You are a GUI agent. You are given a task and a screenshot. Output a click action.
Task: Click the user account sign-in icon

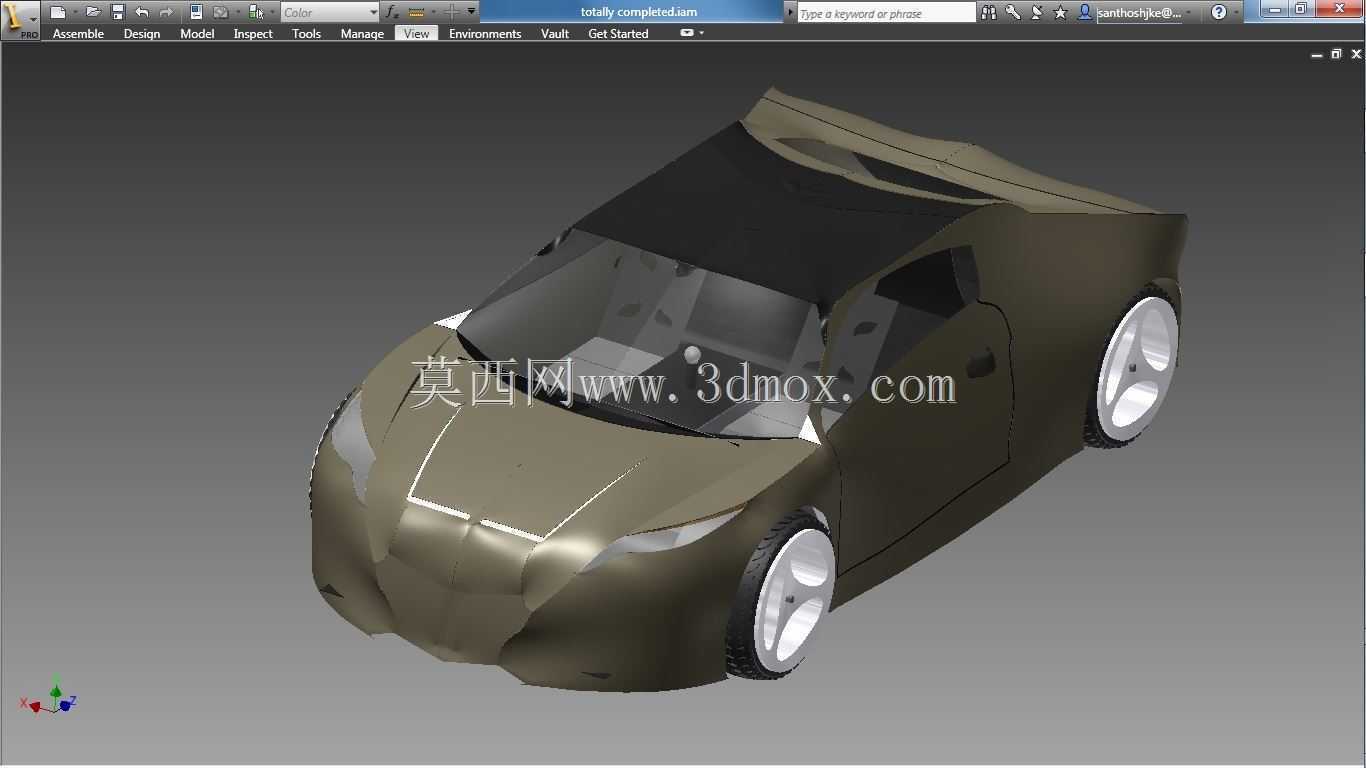(x=1085, y=13)
